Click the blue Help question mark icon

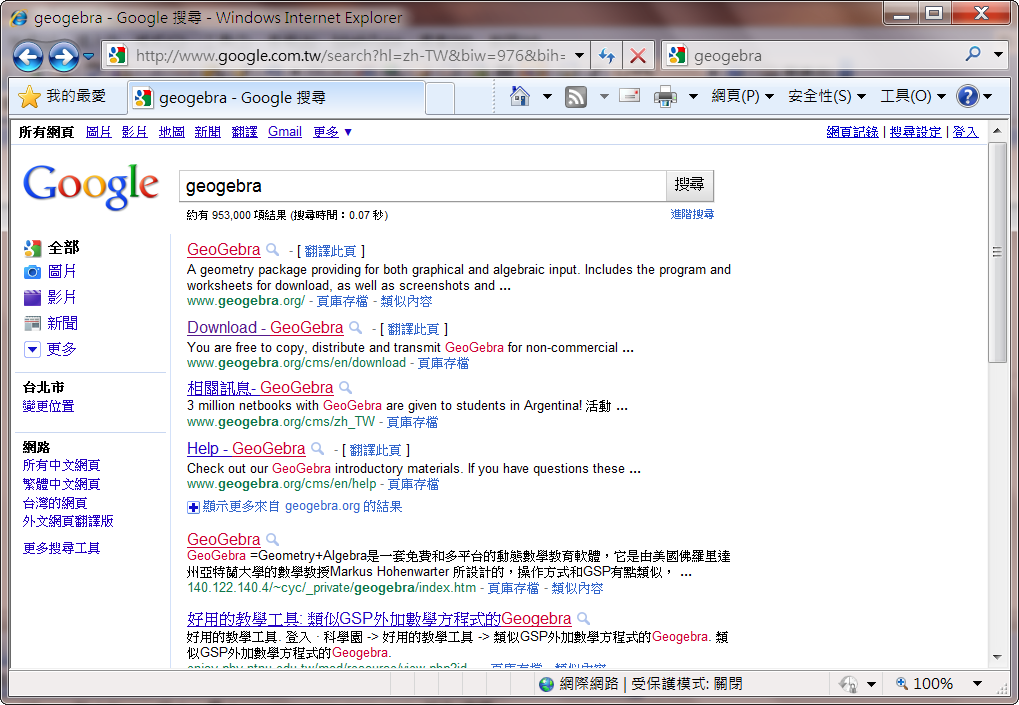(x=968, y=97)
